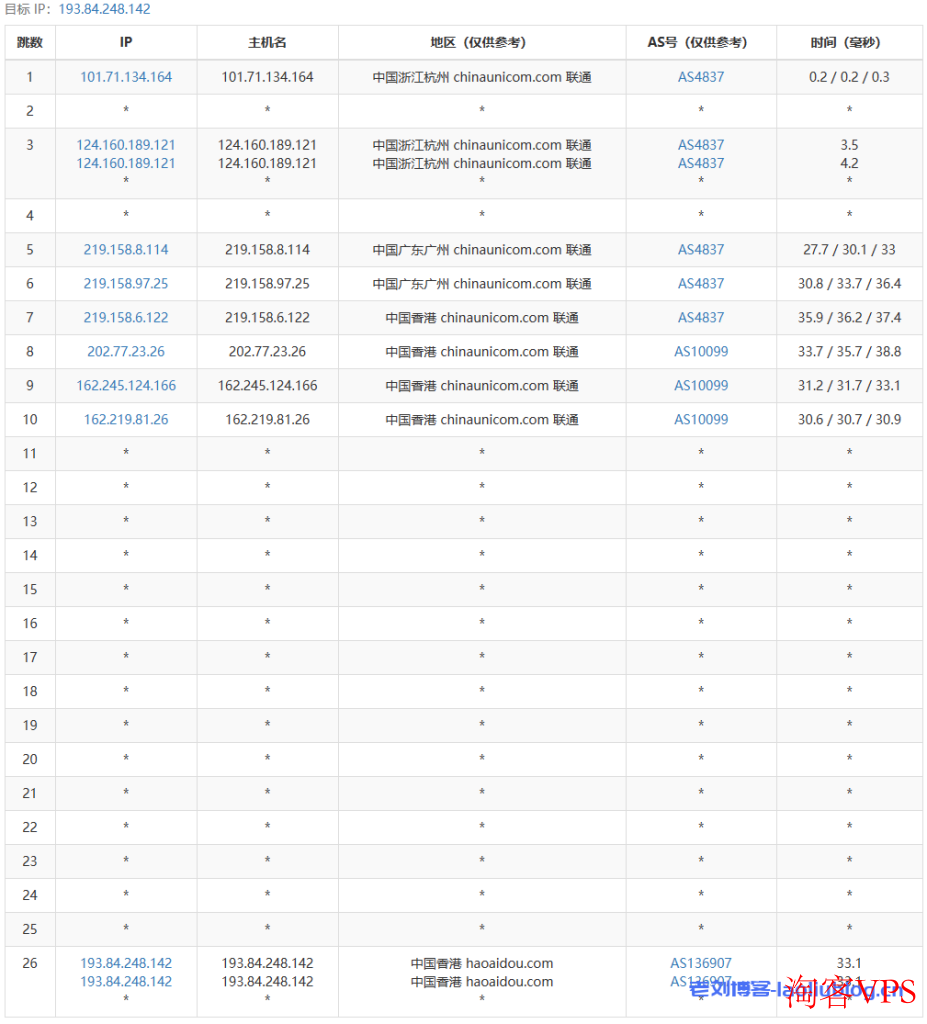This screenshot has width=927, height=1024.
Task: Select hostname cell 162.245.124.166
Action: click(x=267, y=385)
